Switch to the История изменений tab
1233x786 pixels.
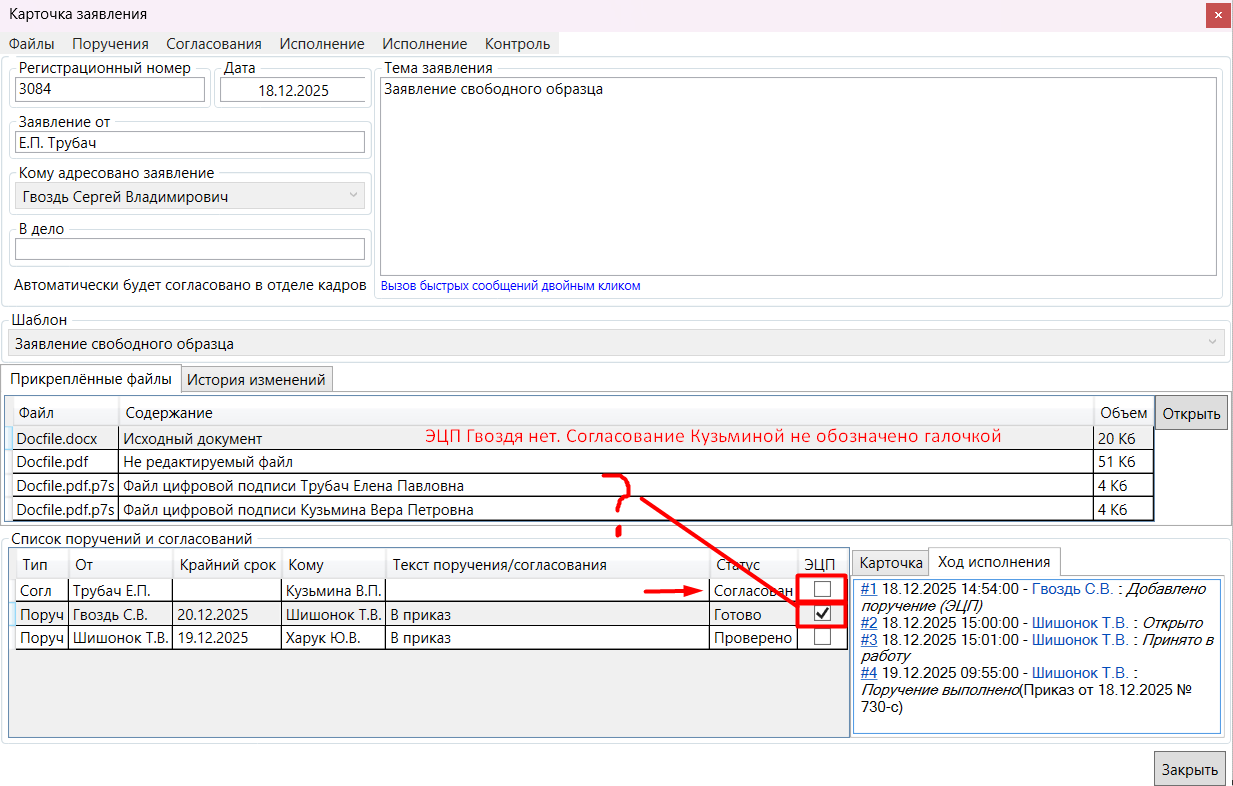pos(257,379)
